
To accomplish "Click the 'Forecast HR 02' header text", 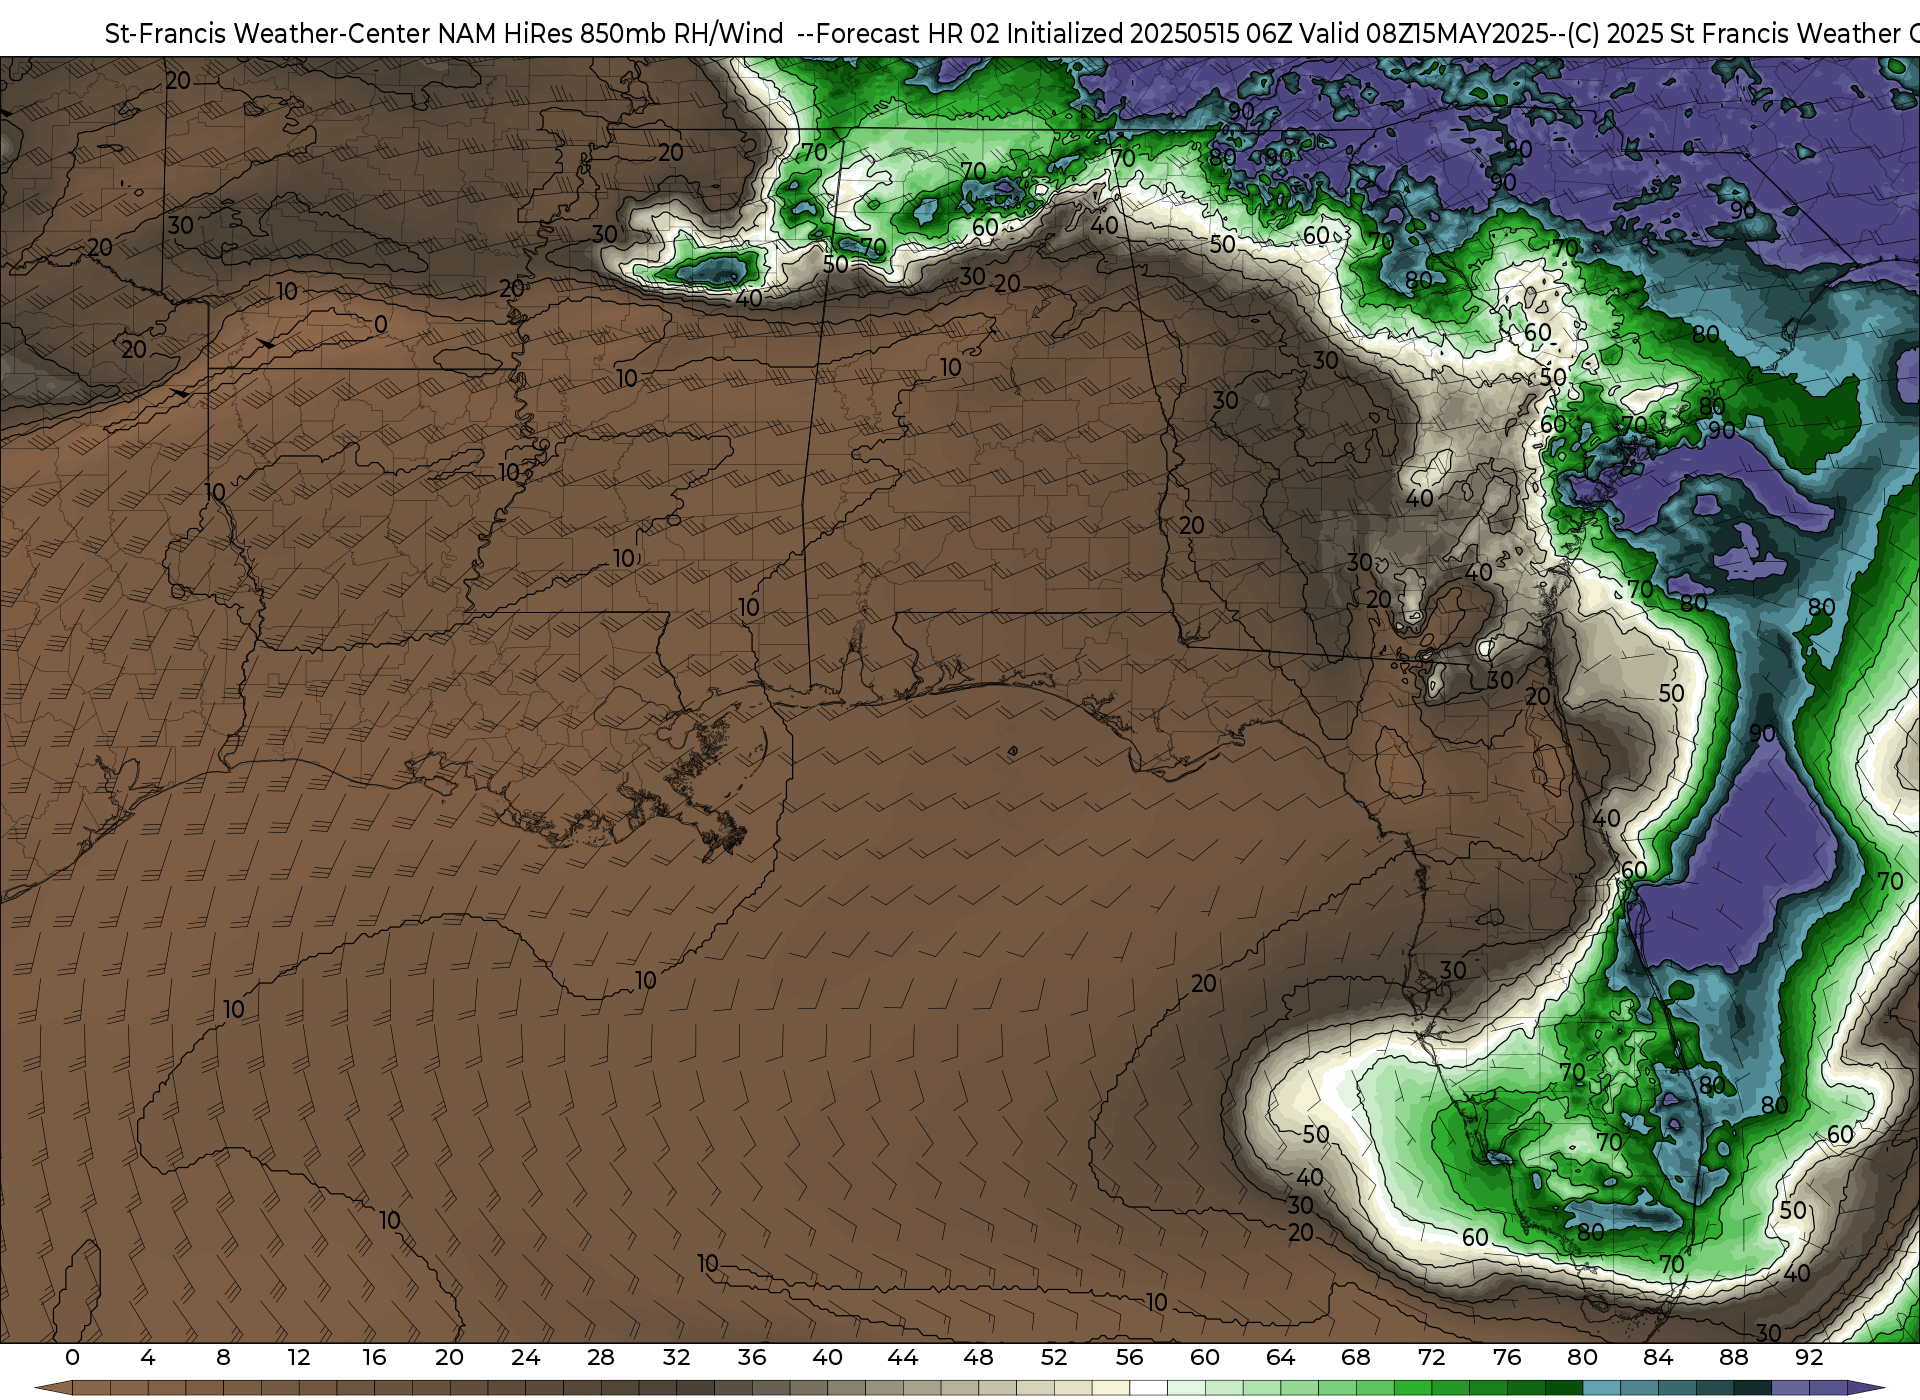I will pyautogui.click(x=907, y=34).
